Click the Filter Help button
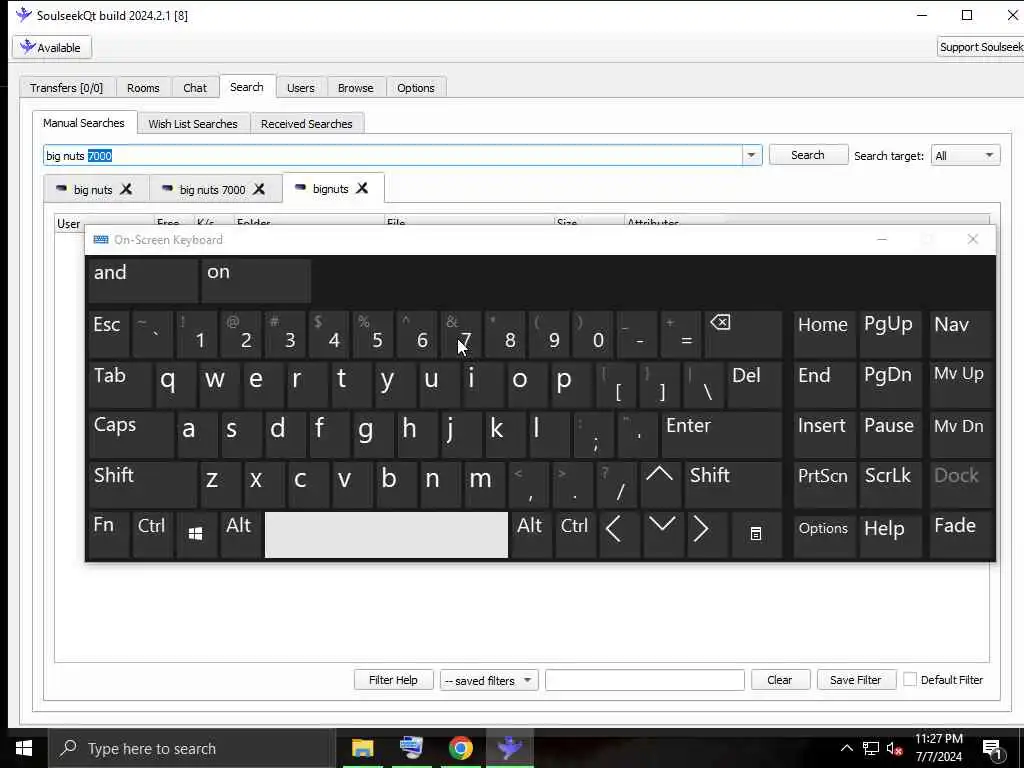Screen dimensions: 1024x768 [393, 680]
